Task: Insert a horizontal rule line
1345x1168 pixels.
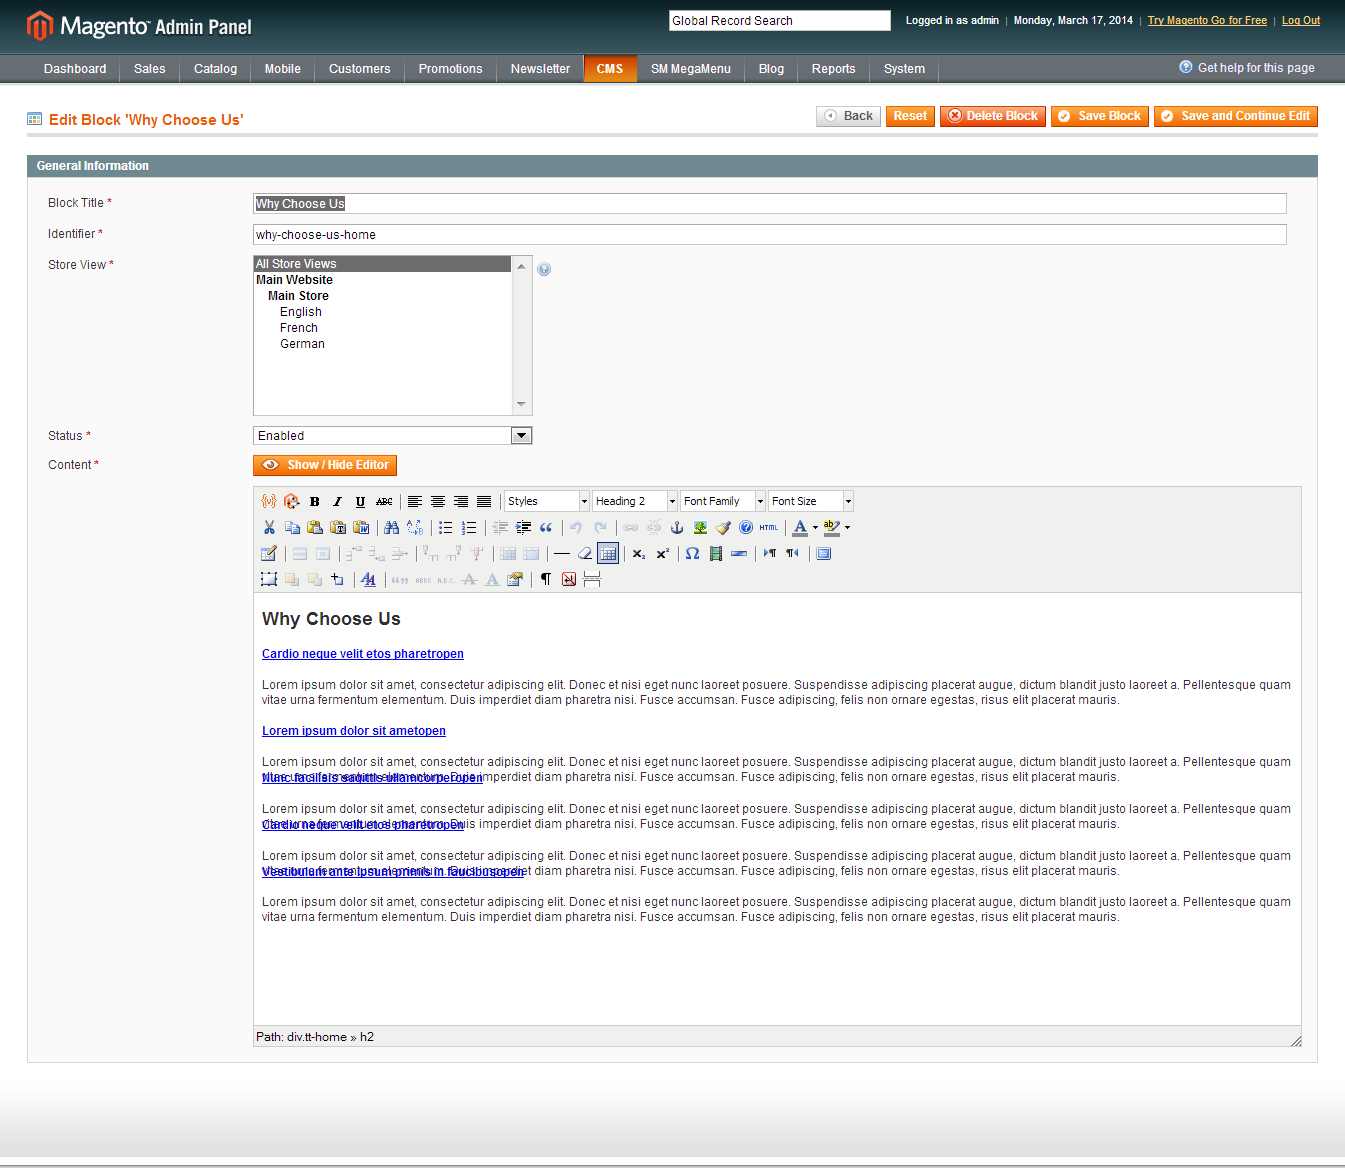Action: point(562,554)
